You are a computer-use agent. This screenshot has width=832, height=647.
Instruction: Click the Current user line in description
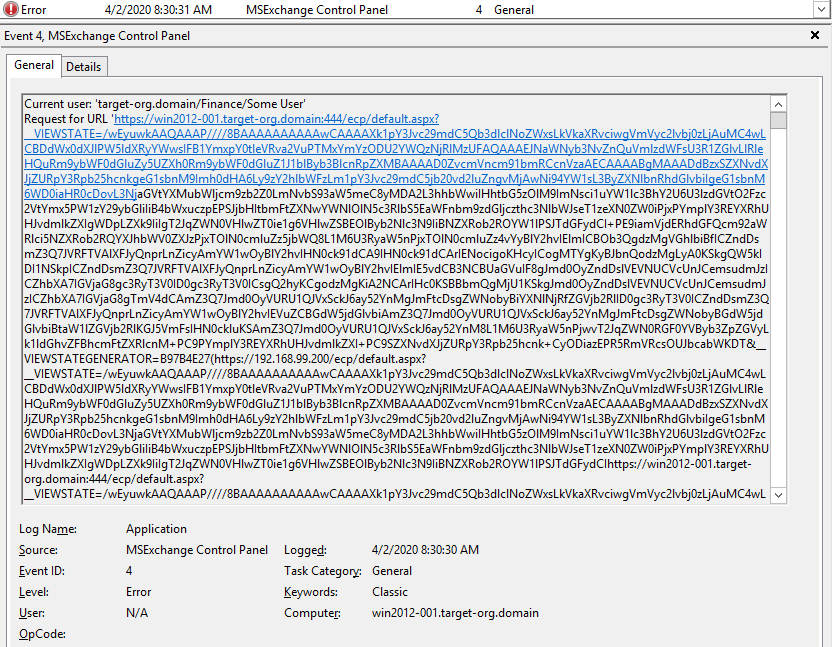[x=164, y=103]
